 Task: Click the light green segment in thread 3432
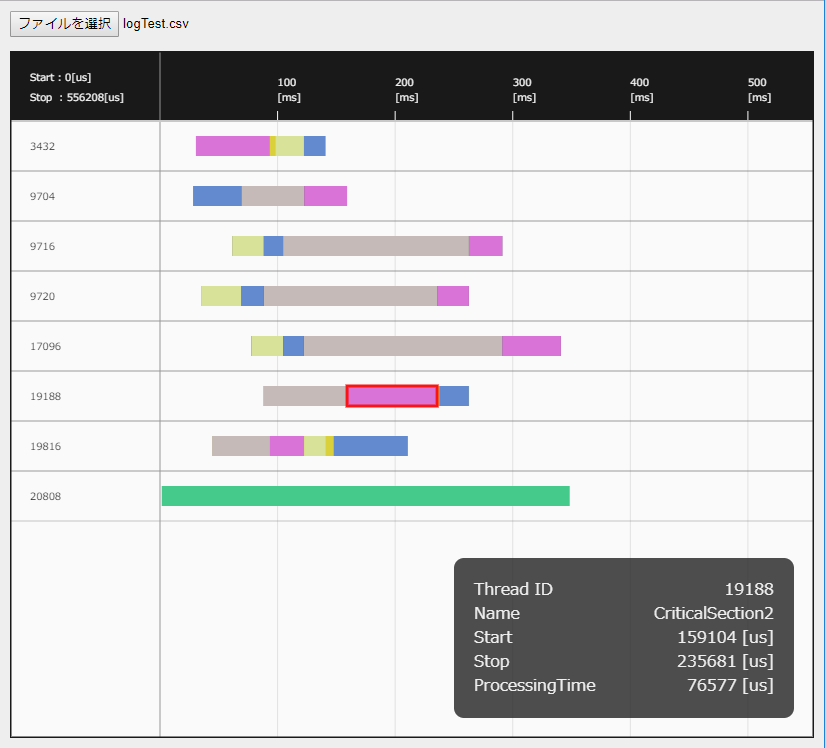(x=290, y=146)
